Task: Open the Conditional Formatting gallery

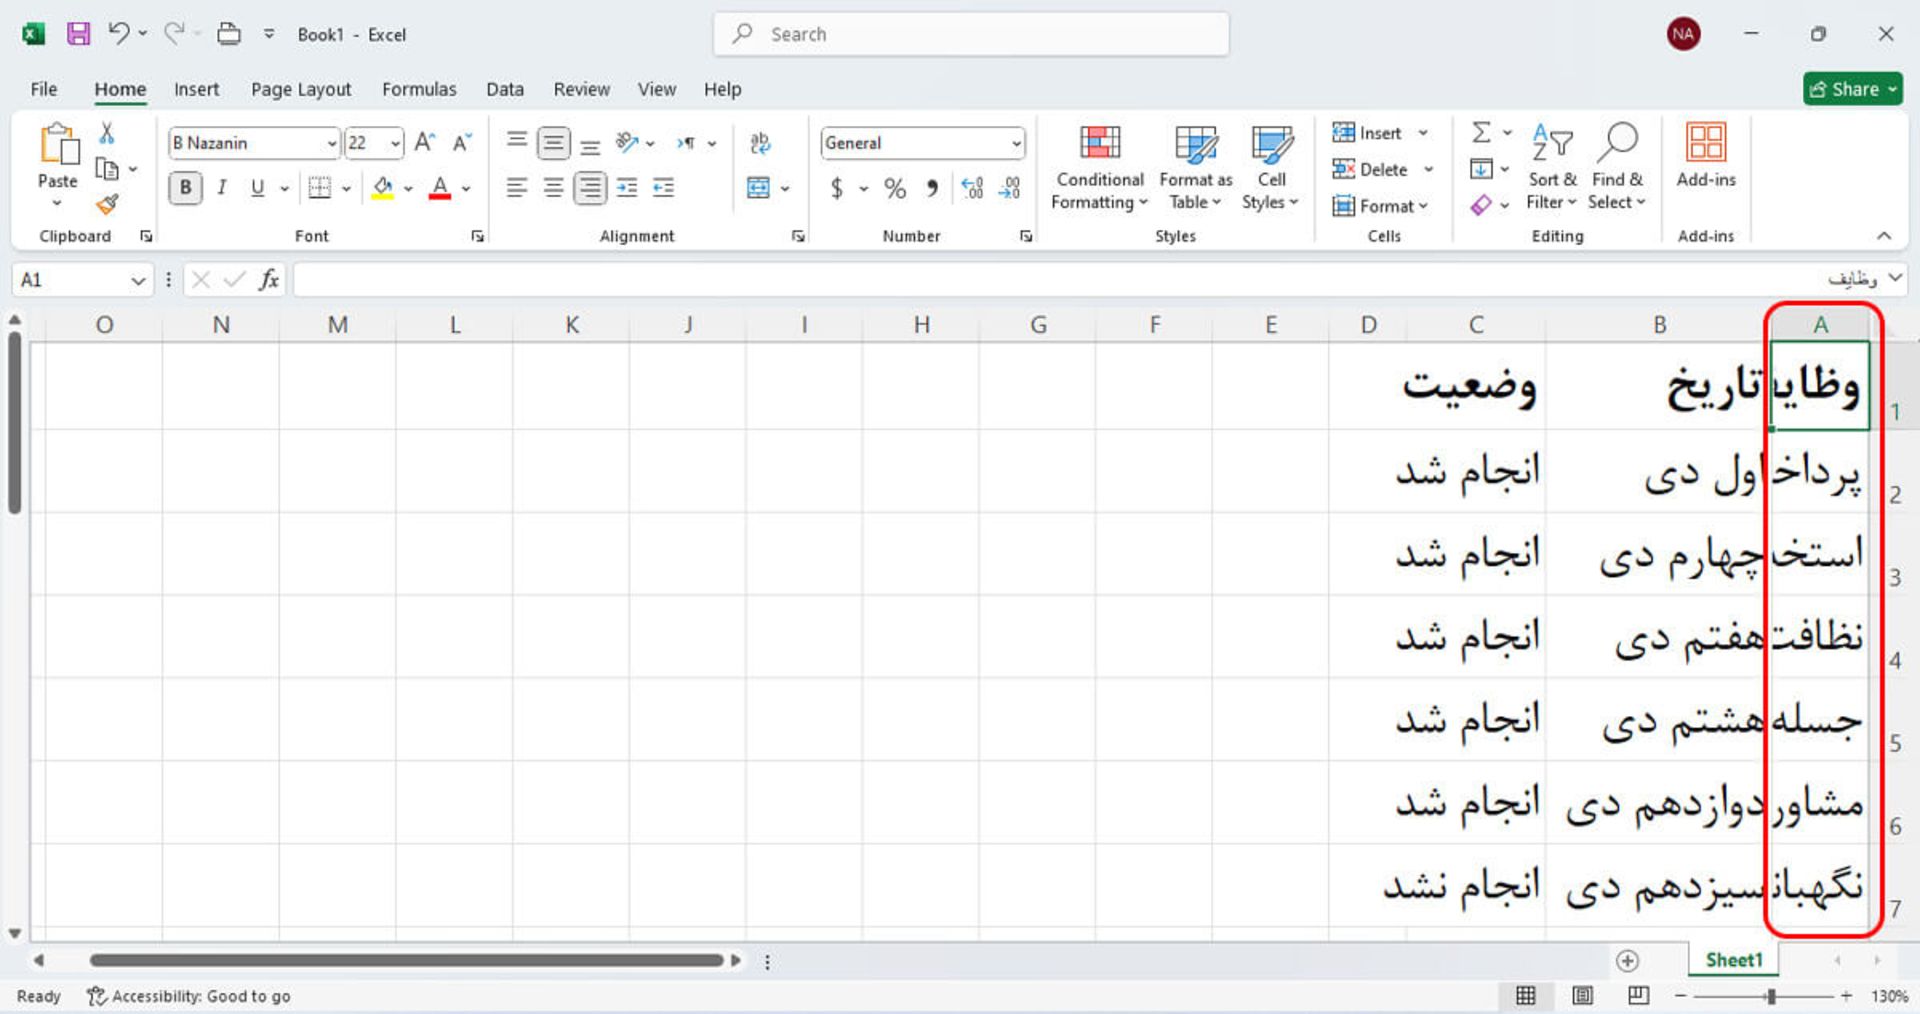Action: pos(1098,167)
